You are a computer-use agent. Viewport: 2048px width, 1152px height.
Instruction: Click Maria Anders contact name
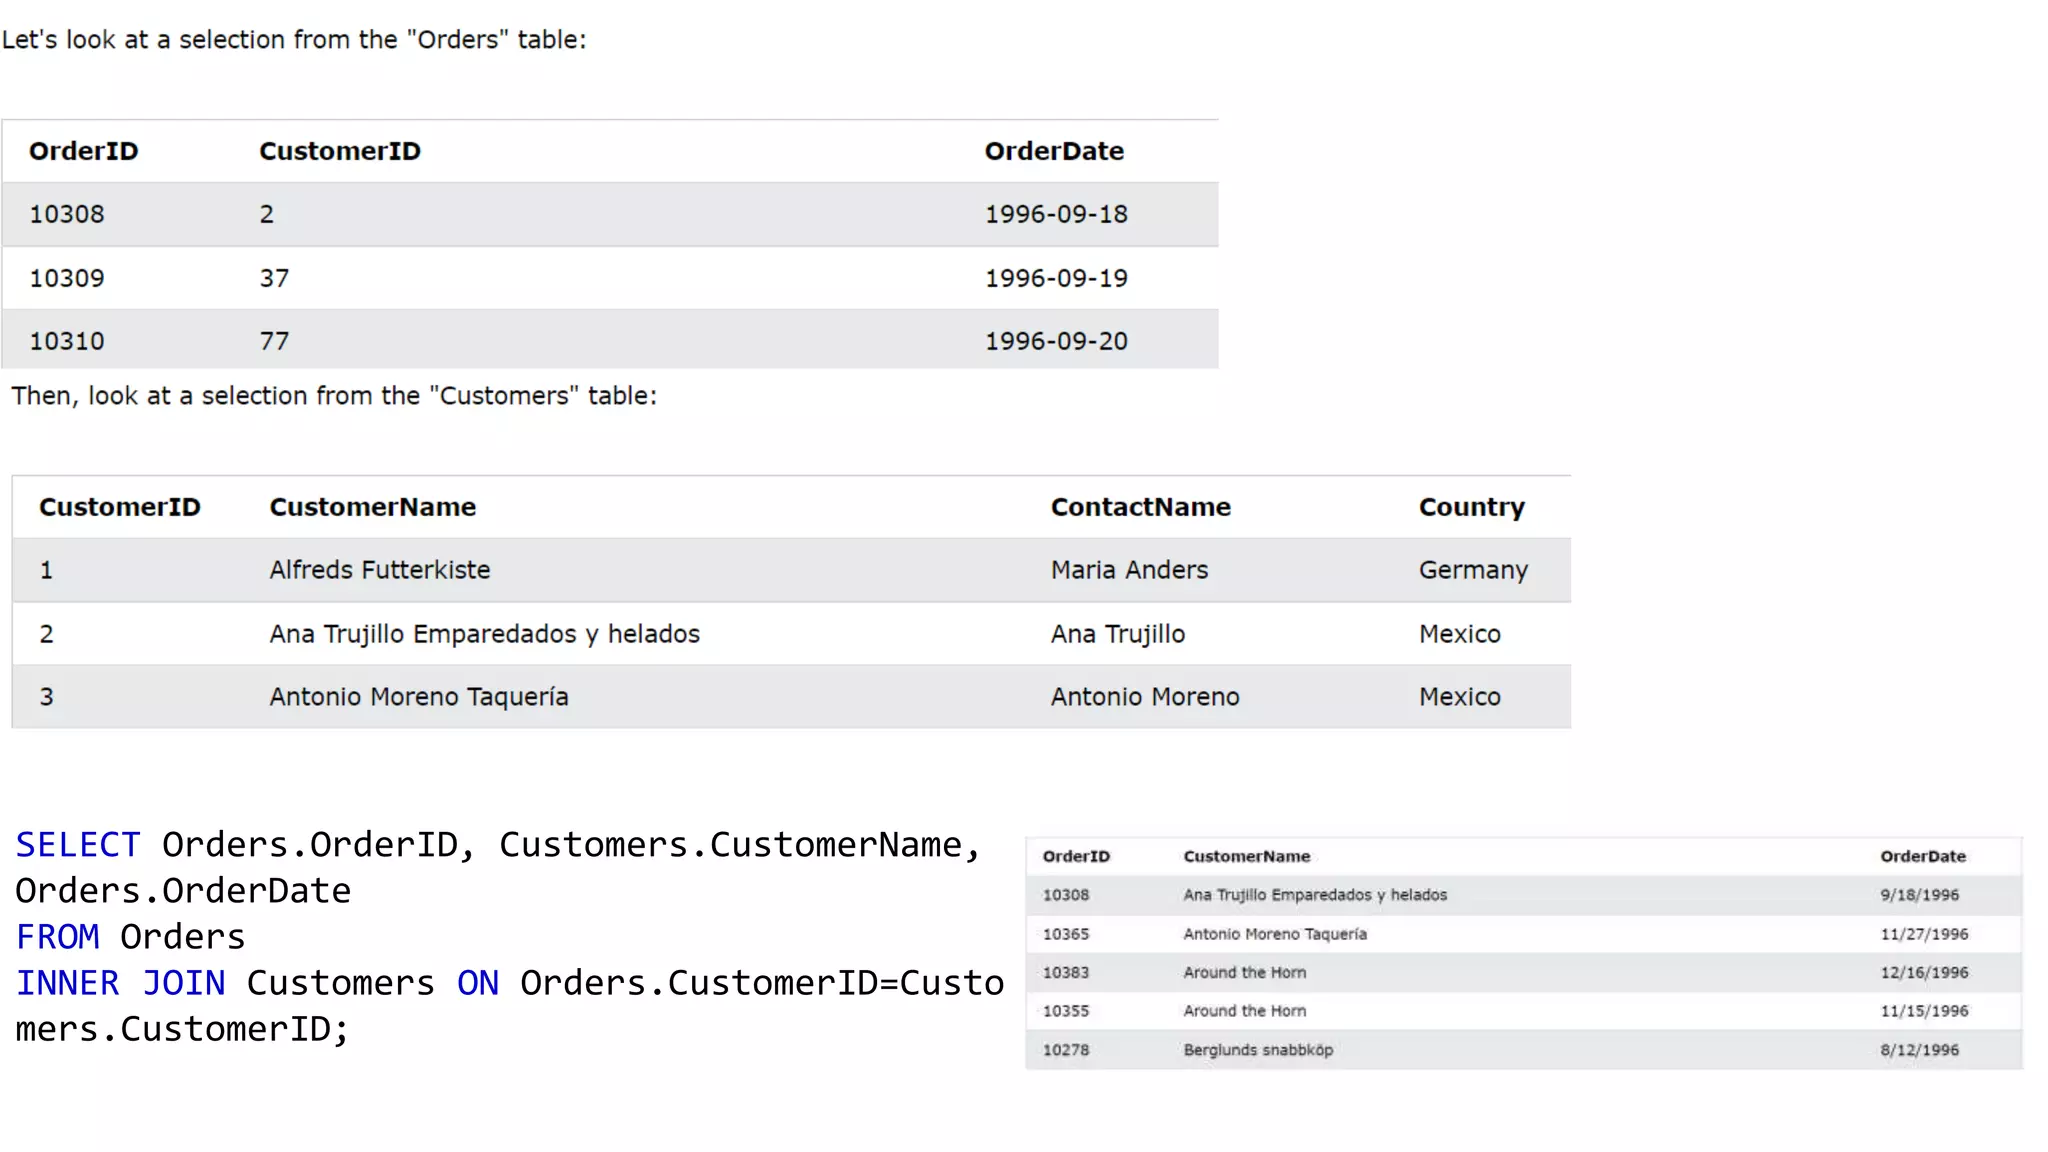click(1129, 570)
